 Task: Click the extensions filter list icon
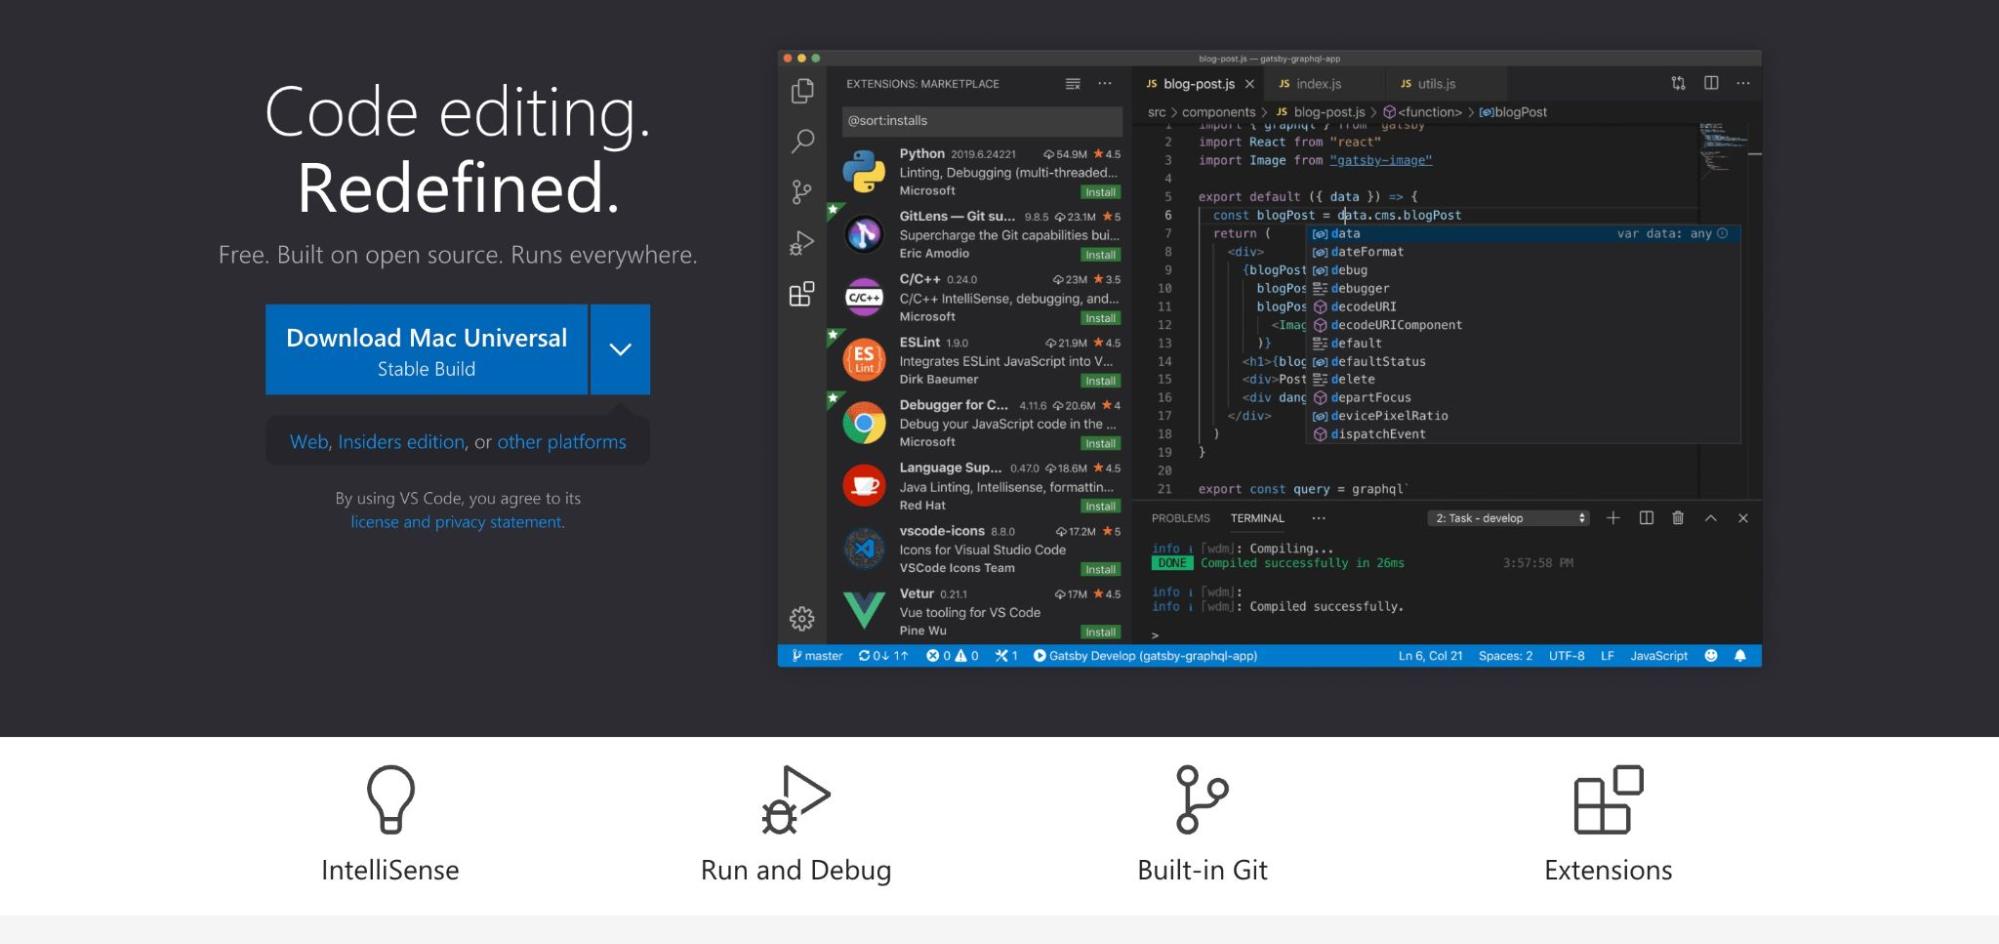[x=1073, y=84]
